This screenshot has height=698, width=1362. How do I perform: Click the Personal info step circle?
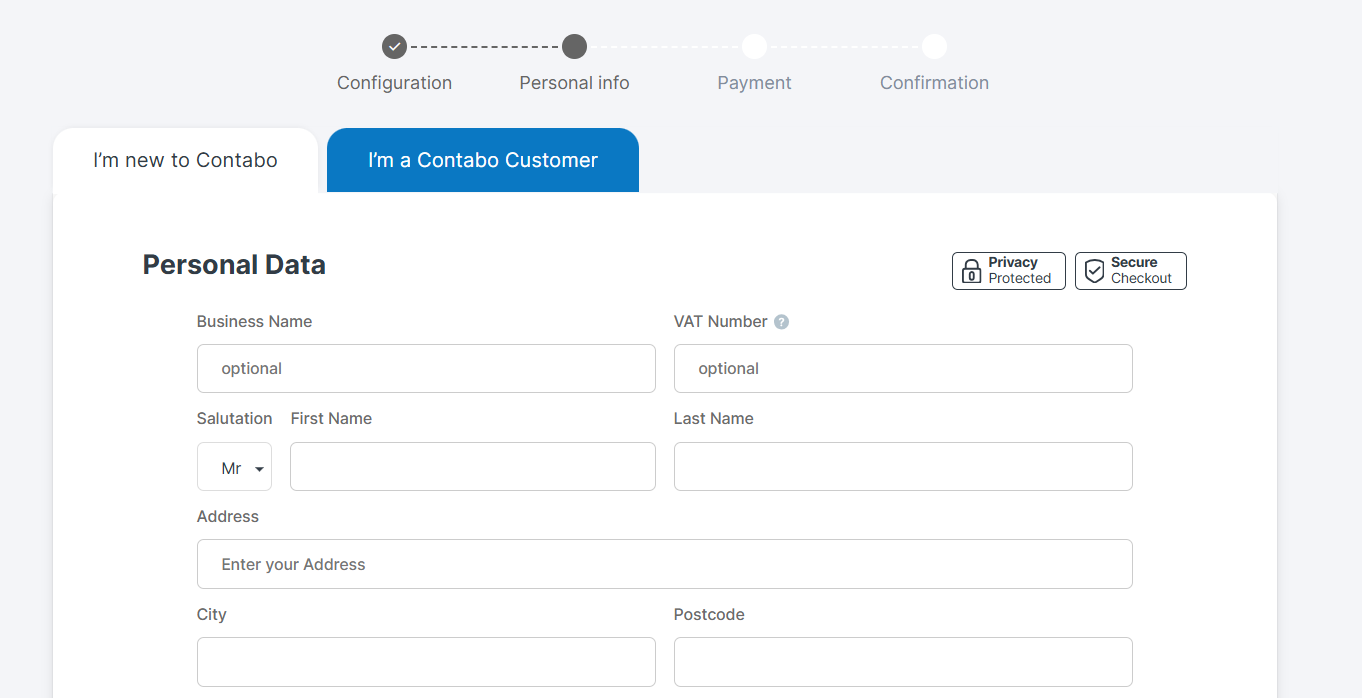pyautogui.click(x=574, y=46)
